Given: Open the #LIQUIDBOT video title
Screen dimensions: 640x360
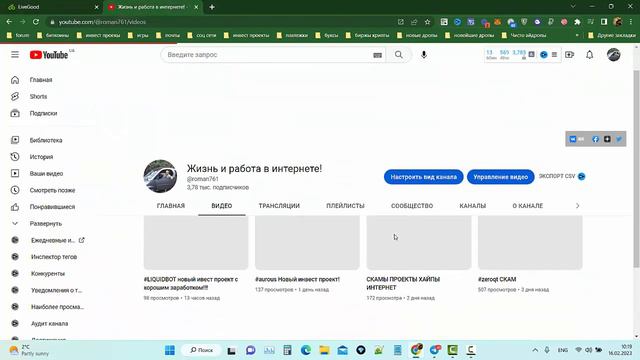Looking at the screenshot, I should [x=191, y=283].
